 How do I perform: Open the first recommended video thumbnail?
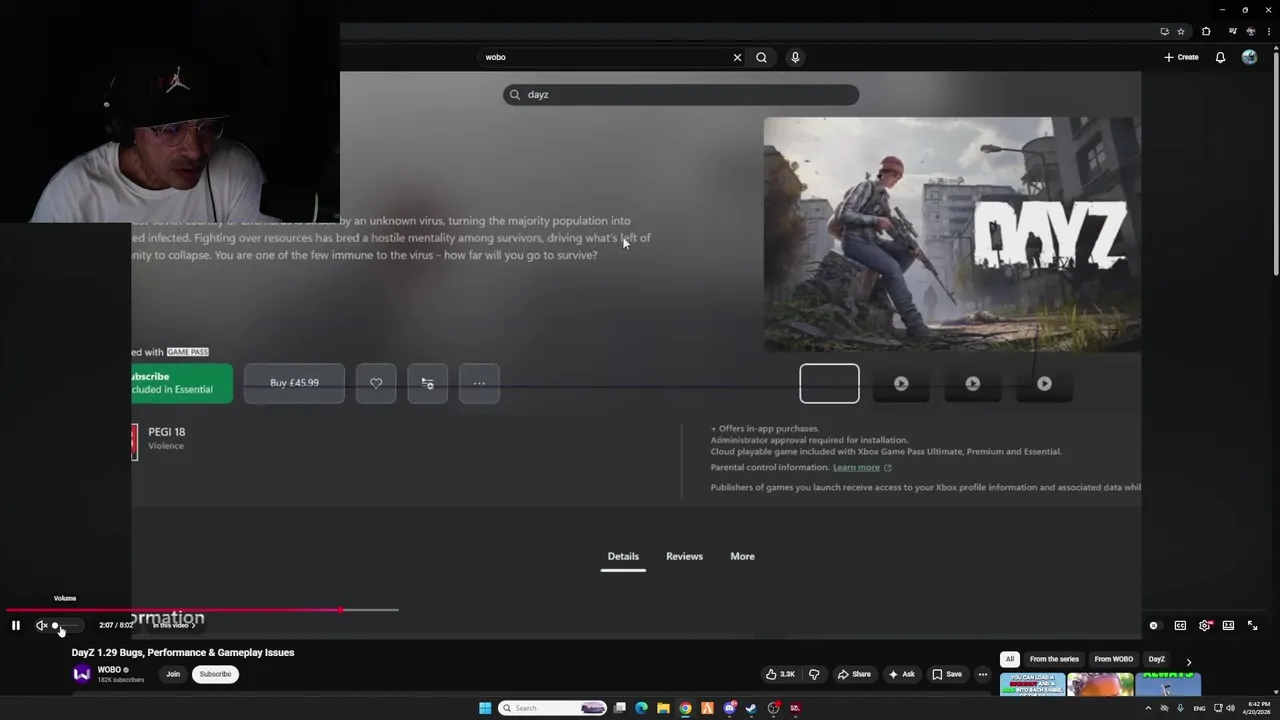(x=1032, y=685)
